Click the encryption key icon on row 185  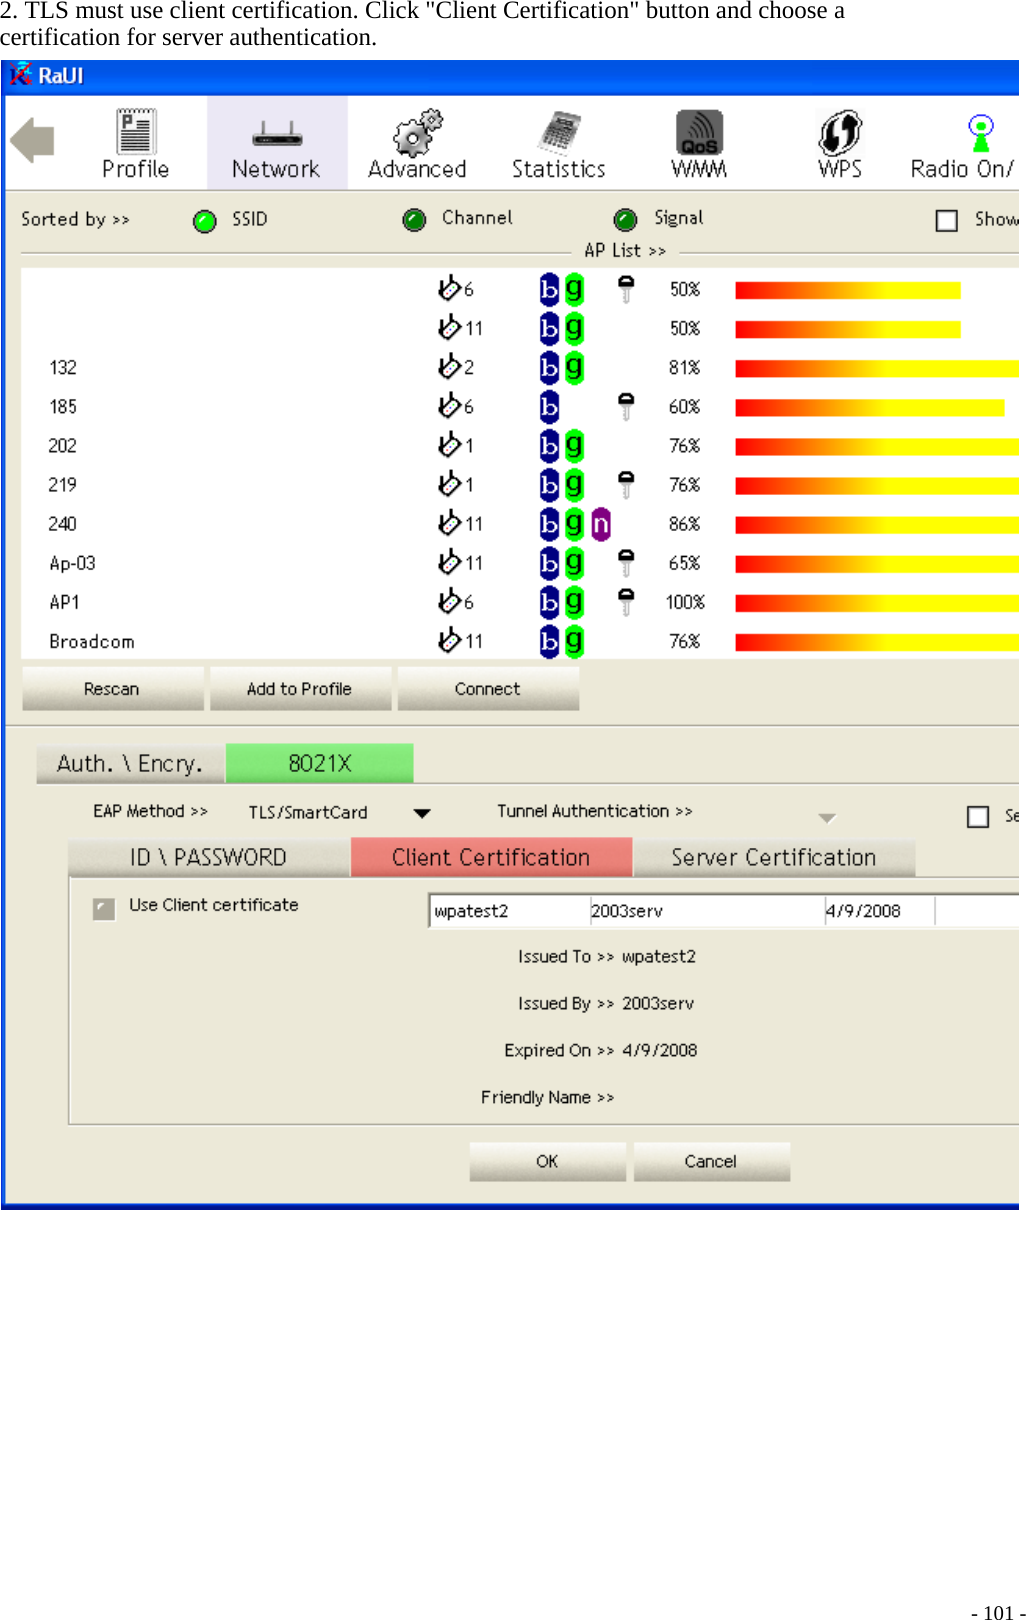coord(626,407)
